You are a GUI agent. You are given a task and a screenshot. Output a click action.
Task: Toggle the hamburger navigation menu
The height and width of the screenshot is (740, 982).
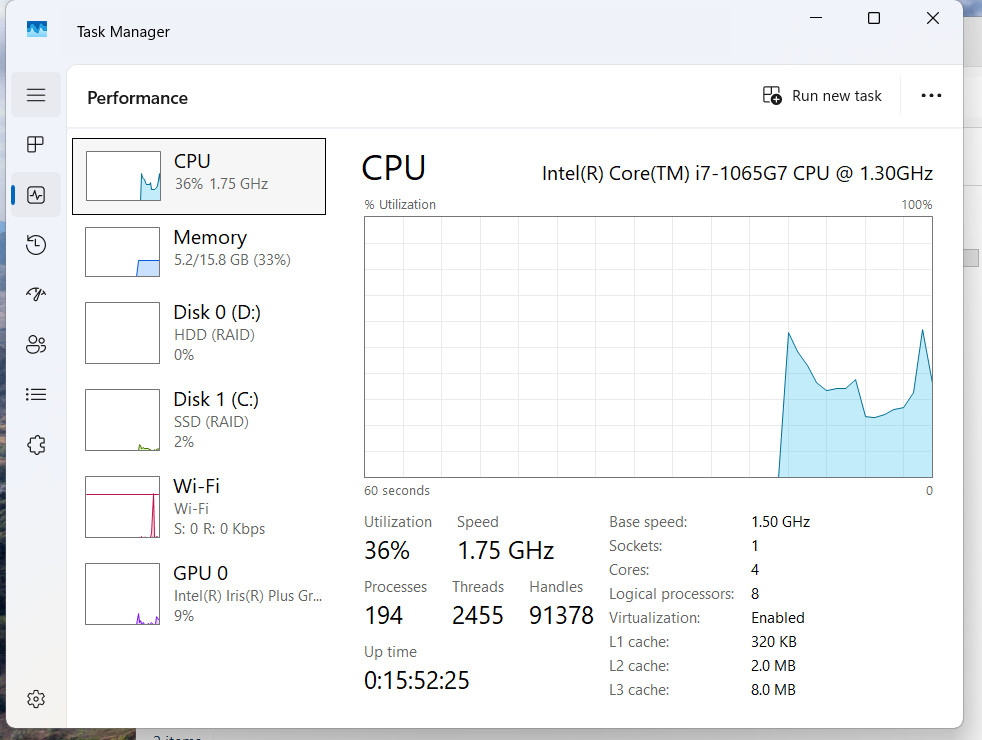click(36, 95)
